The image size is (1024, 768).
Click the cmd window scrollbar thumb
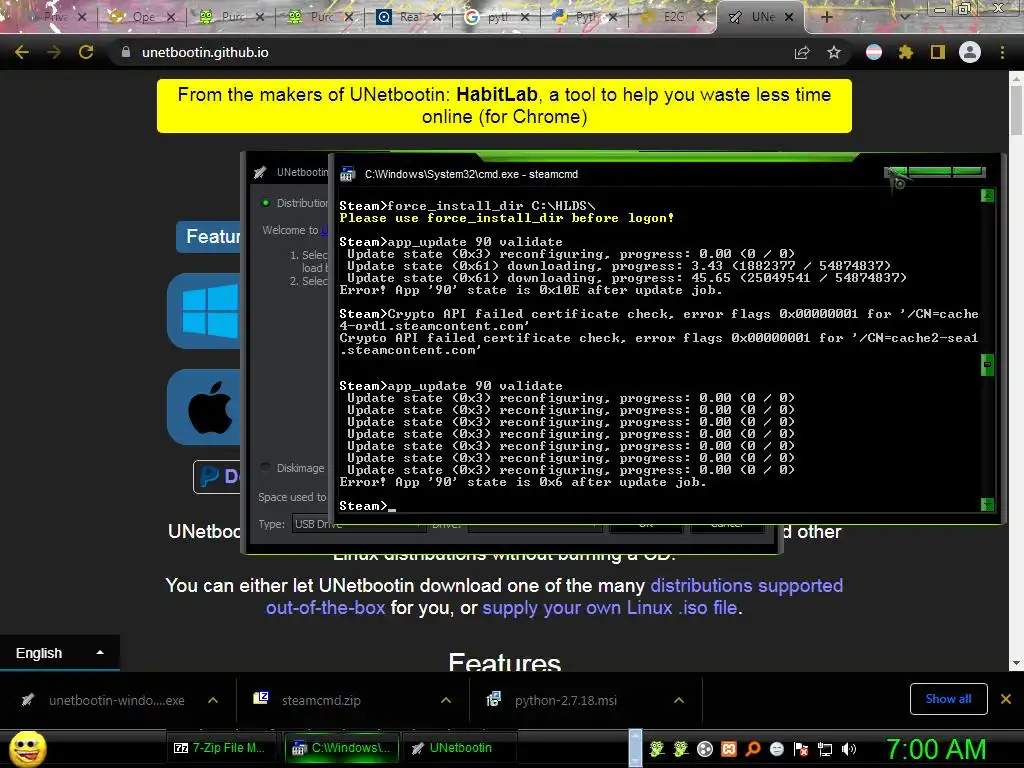[987, 365]
